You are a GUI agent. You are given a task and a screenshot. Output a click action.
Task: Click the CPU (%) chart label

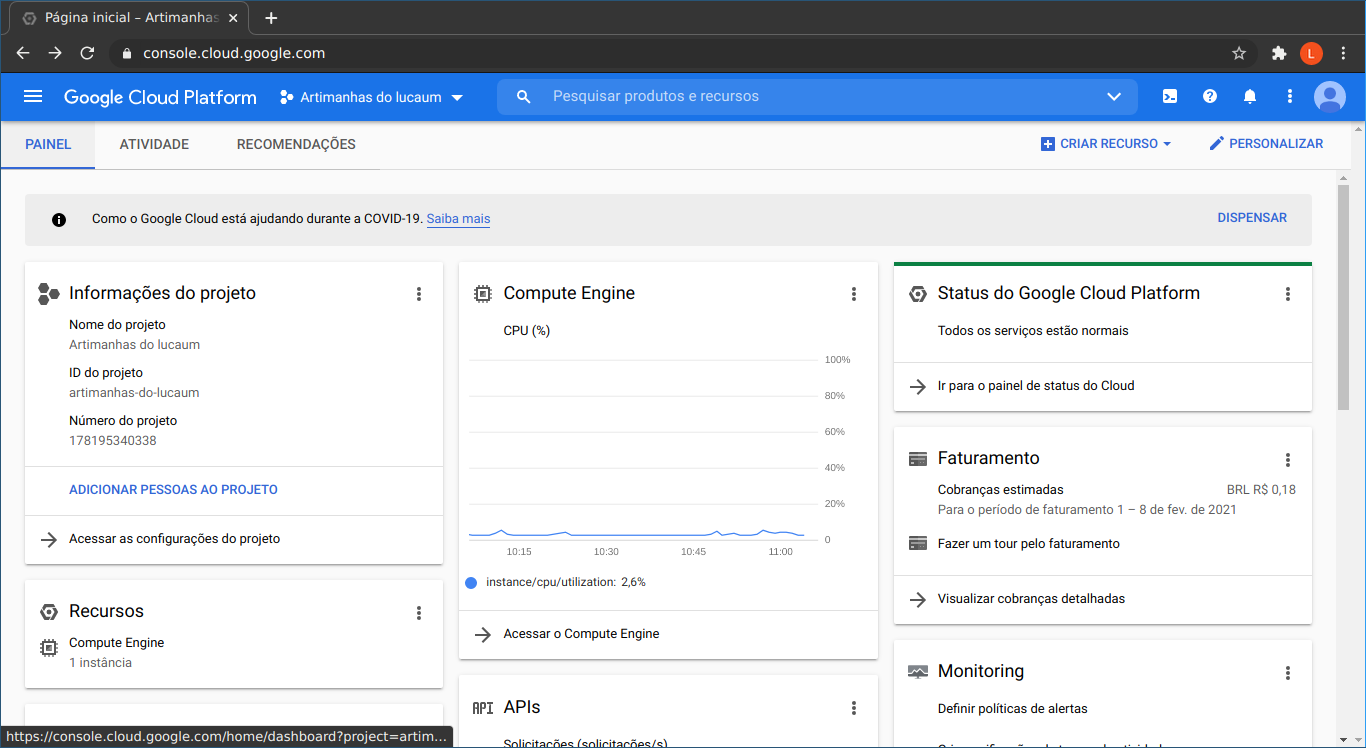click(x=527, y=331)
